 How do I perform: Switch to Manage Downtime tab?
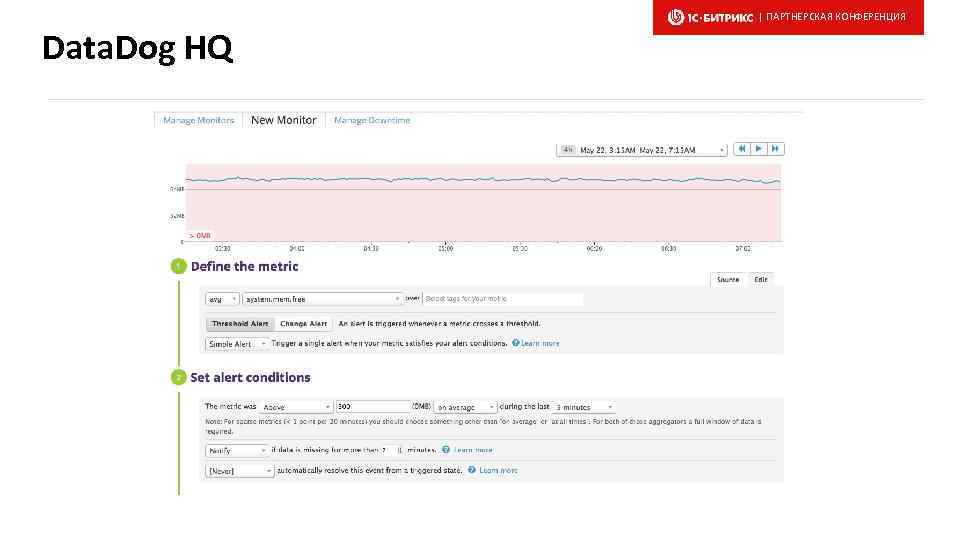click(x=372, y=121)
